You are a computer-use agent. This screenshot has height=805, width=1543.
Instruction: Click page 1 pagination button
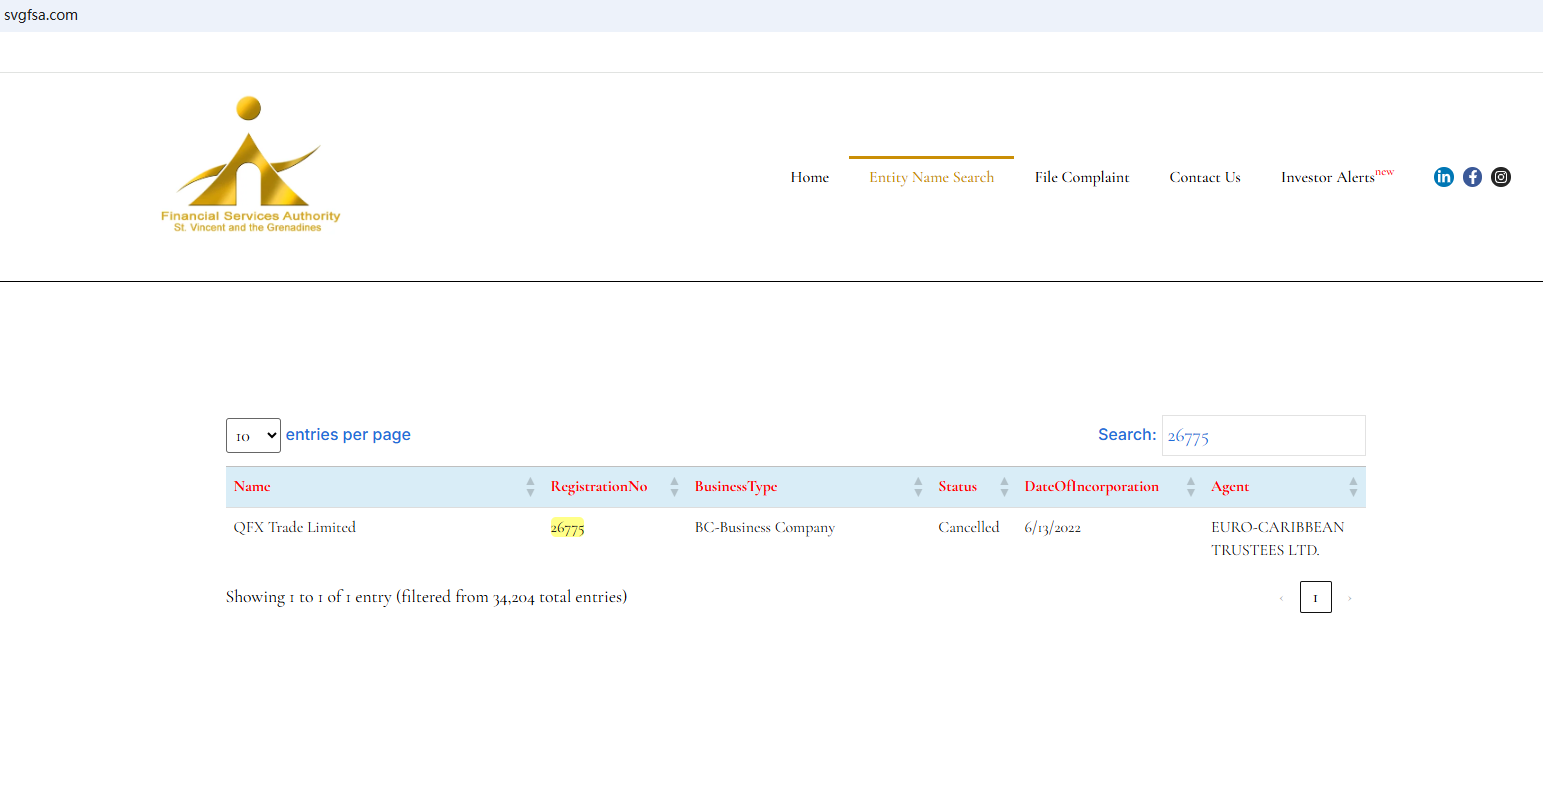(x=1315, y=598)
